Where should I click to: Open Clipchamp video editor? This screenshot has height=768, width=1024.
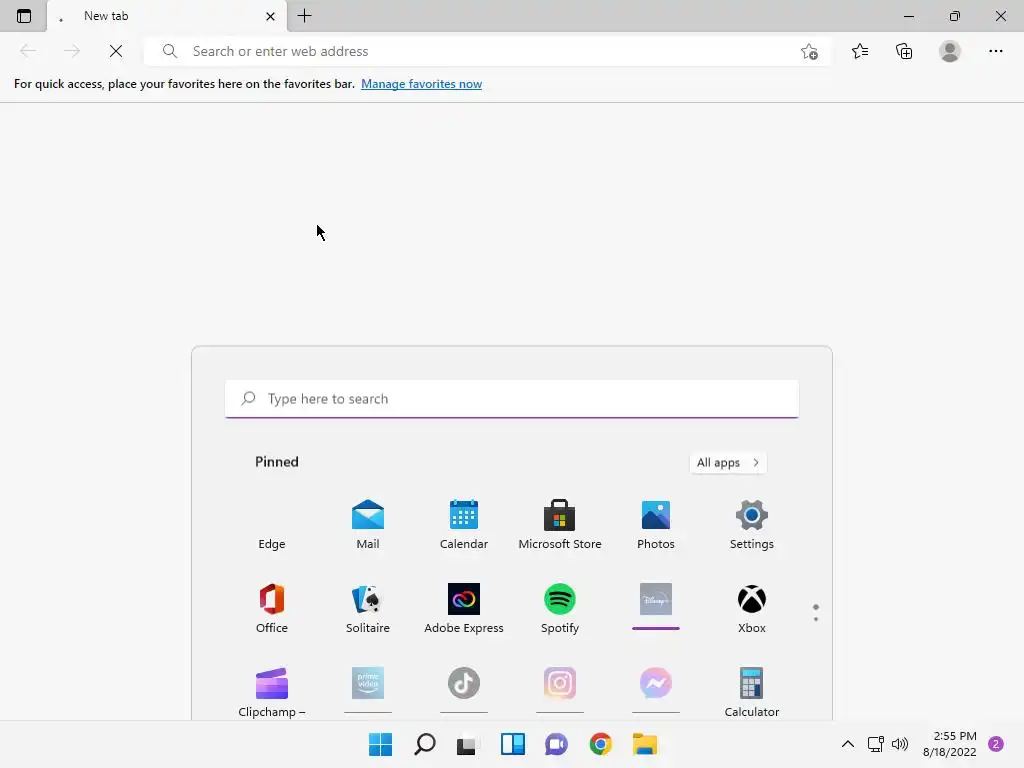[272, 692]
